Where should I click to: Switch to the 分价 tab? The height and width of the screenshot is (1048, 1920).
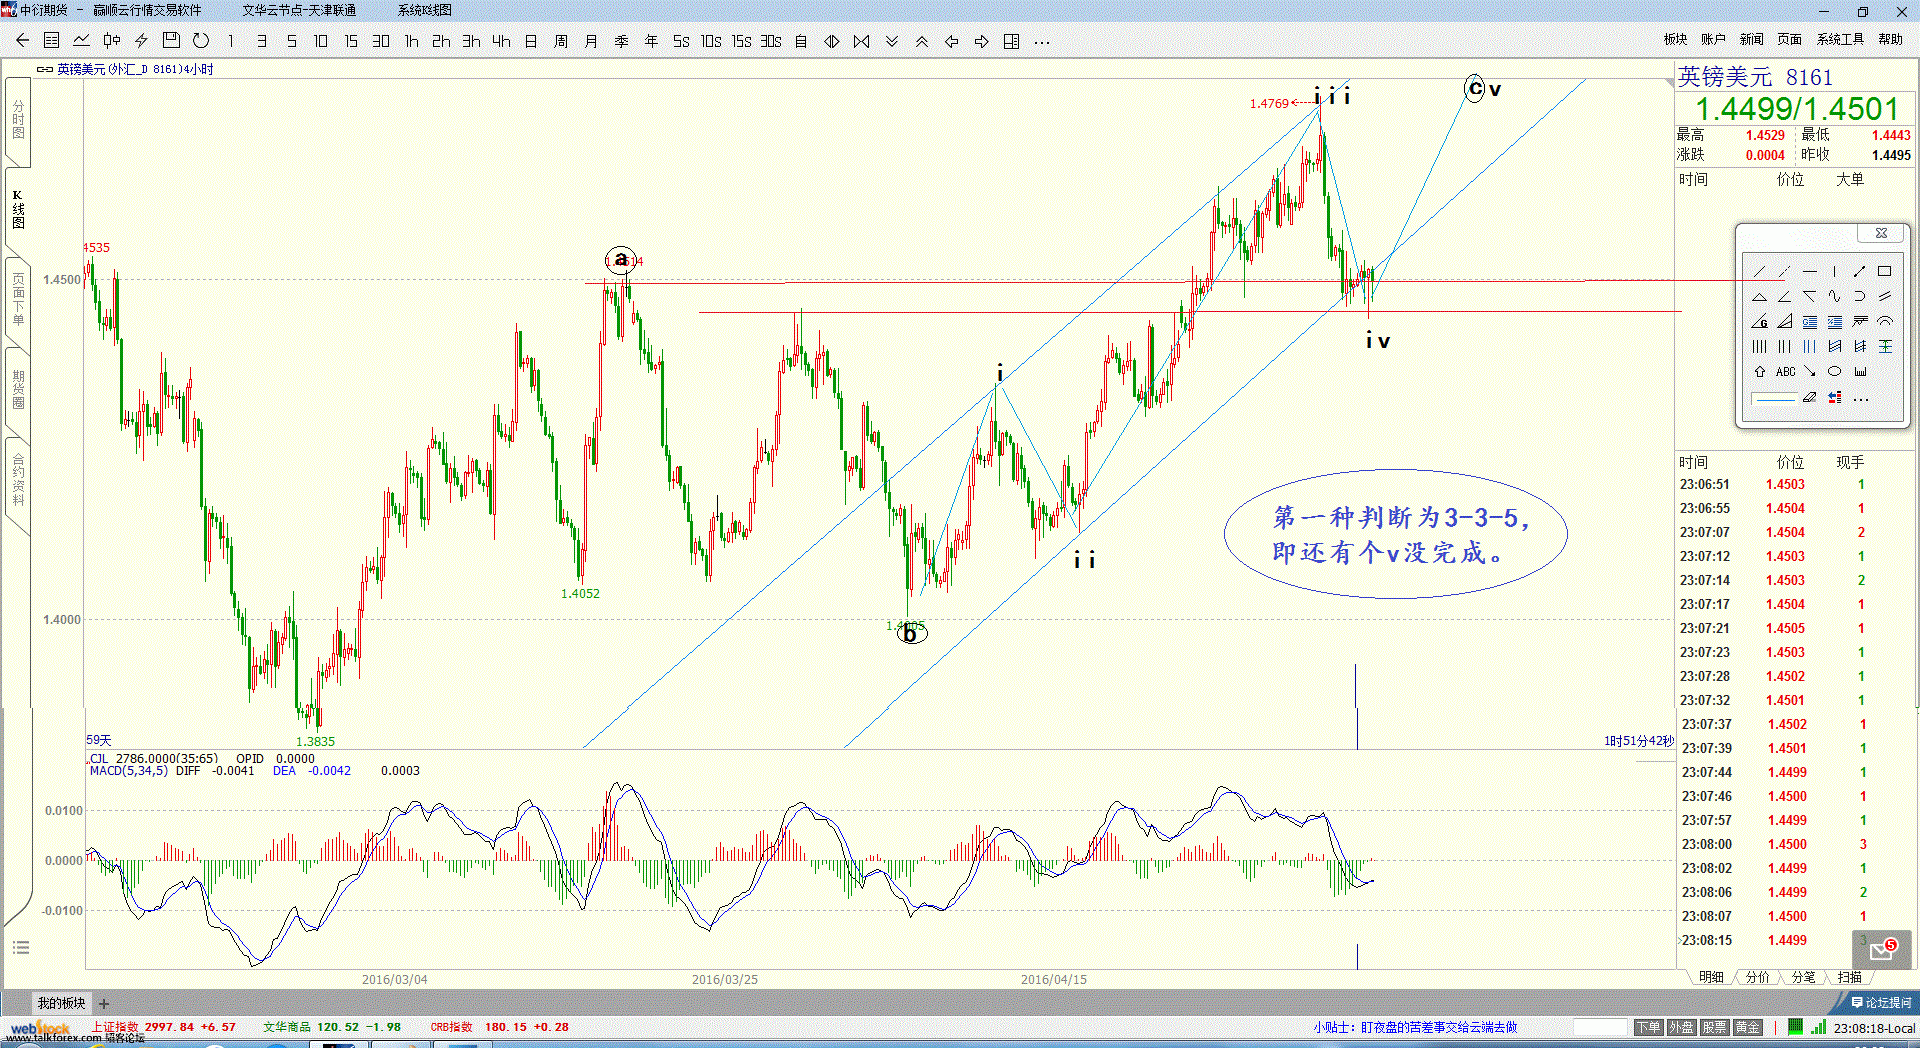tap(1757, 977)
